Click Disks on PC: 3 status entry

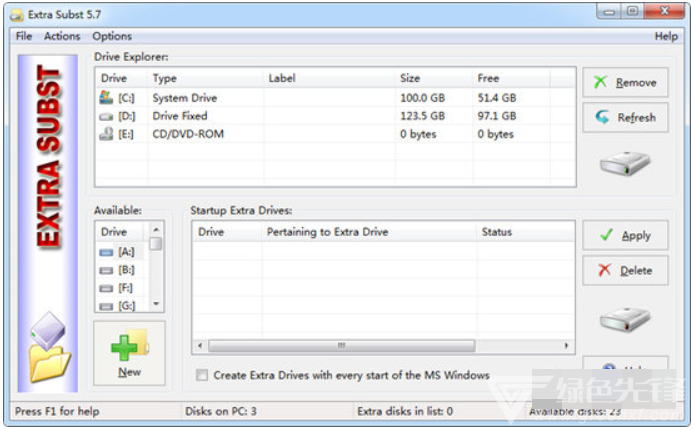point(221,411)
